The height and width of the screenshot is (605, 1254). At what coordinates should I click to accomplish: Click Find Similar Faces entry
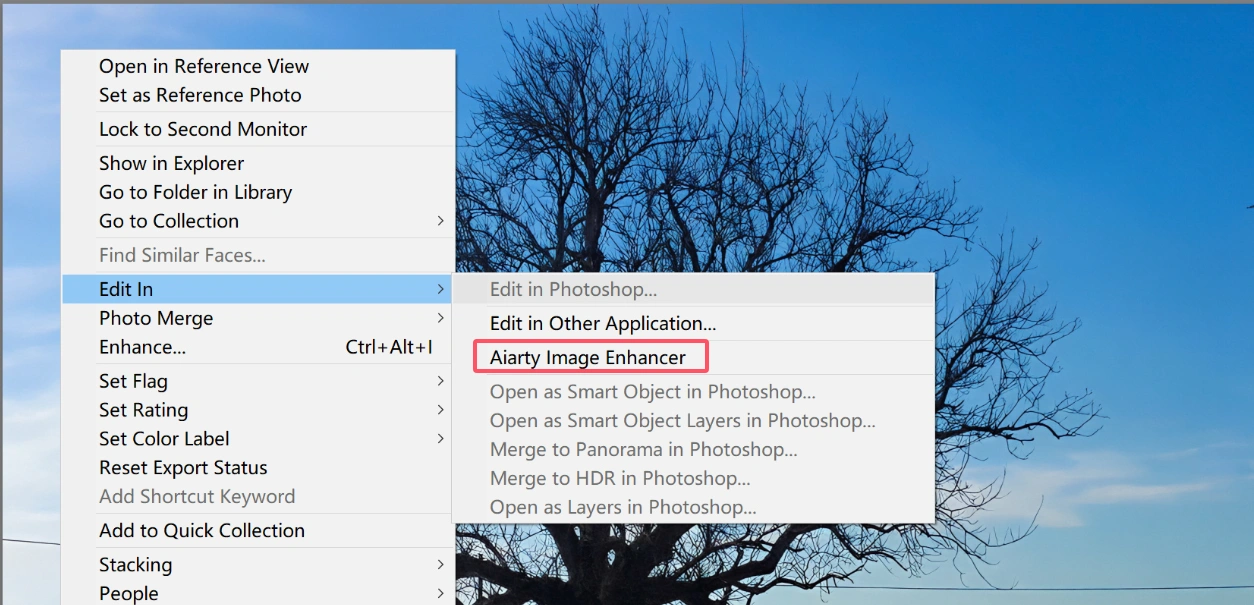click(x=258, y=255)
